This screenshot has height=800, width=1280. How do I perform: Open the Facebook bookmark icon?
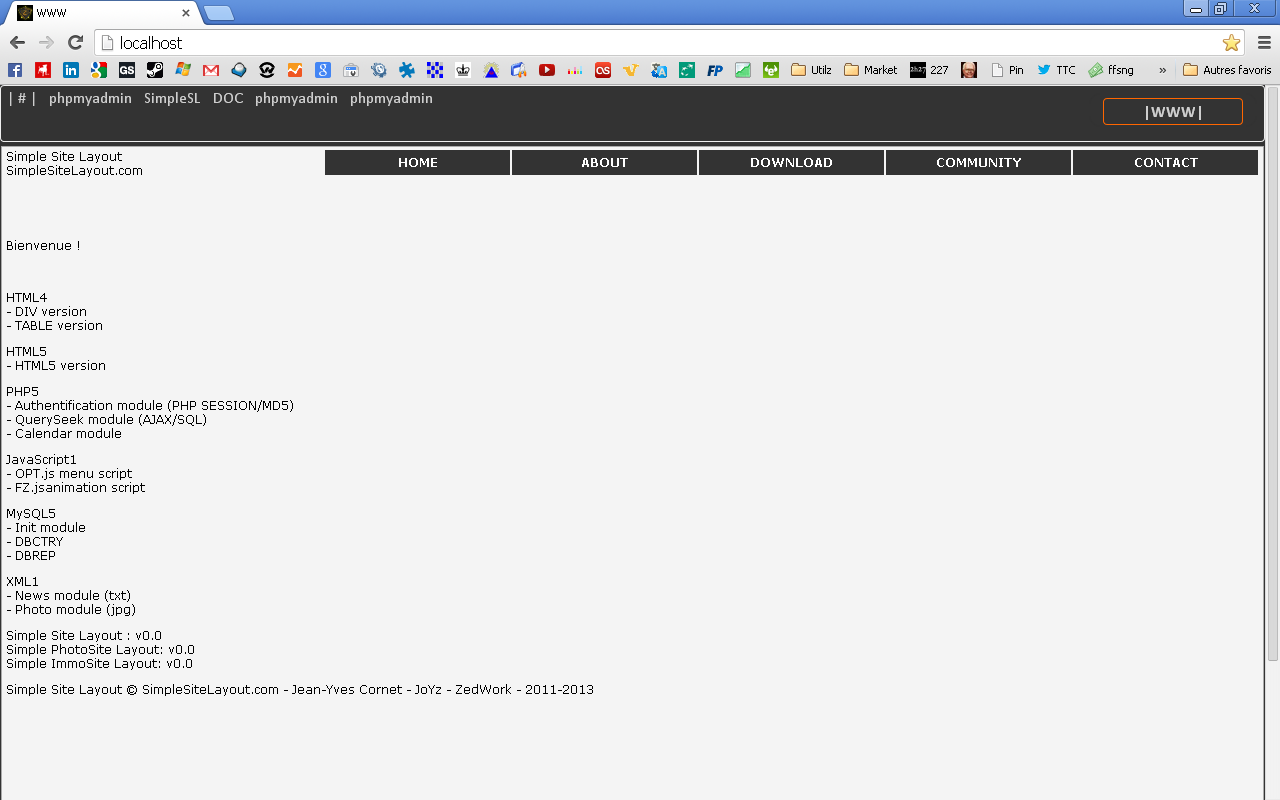click(14, 70)
